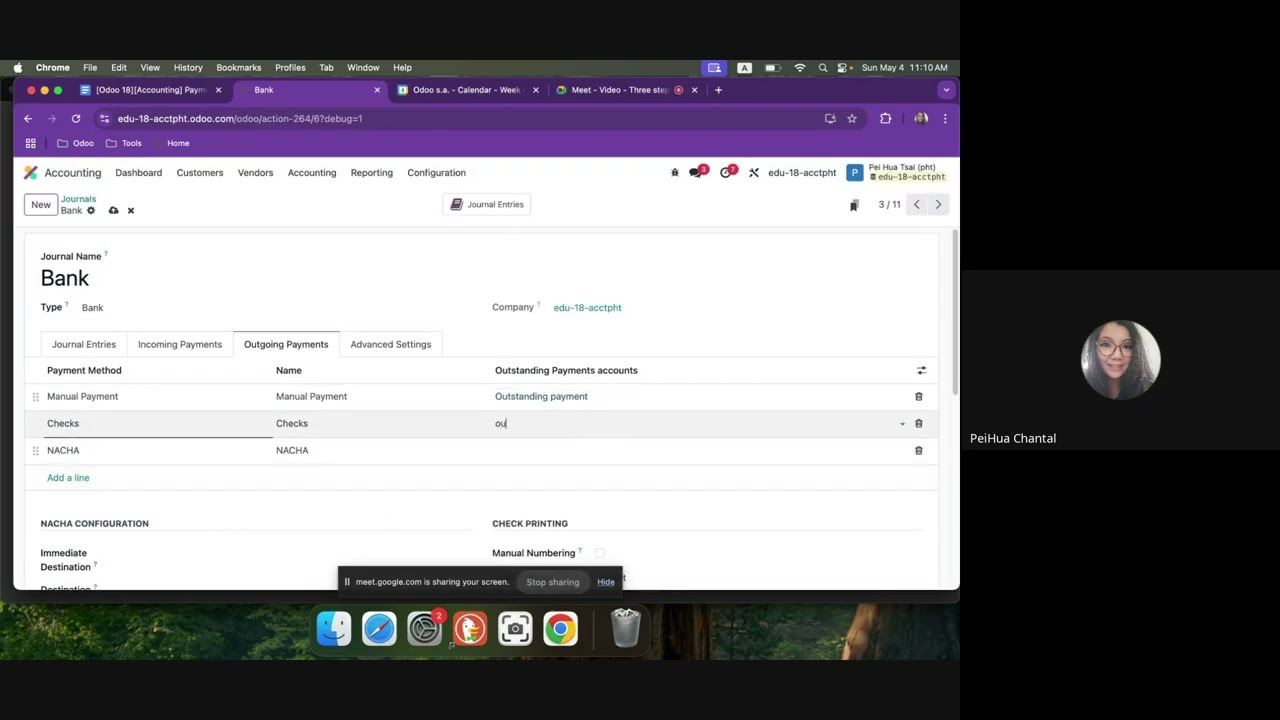Open the Vendors menu
Screen dimensions: 1280x720
[x=255, y=173]
